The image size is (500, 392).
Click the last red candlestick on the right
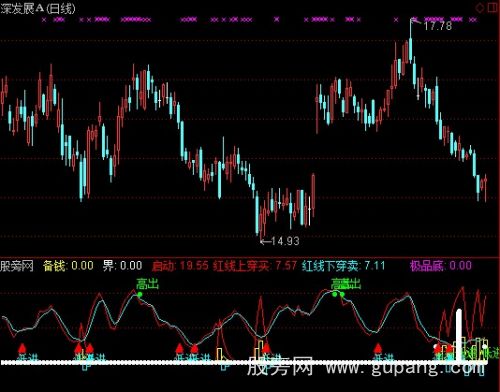click(x=485, y=187)
